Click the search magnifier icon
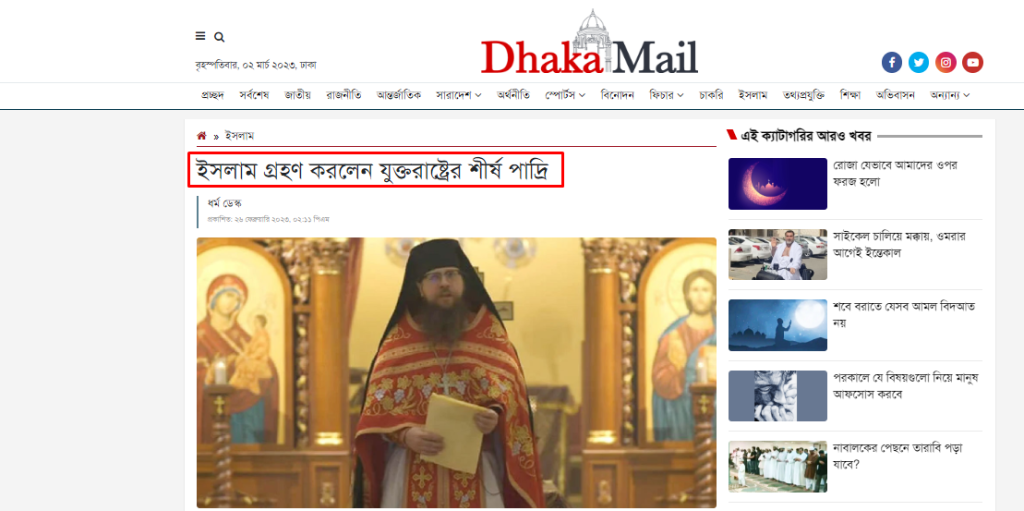 tap(219, 37)
